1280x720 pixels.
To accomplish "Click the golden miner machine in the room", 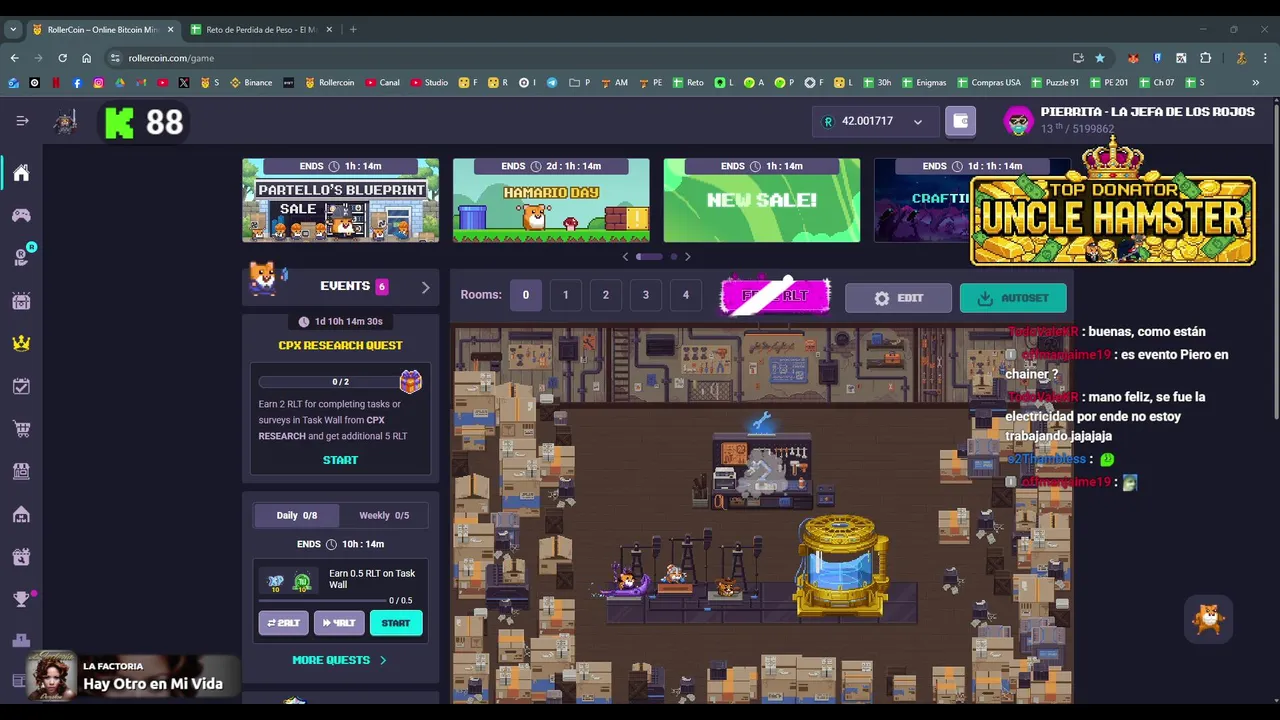I will (x=841, y=565).
